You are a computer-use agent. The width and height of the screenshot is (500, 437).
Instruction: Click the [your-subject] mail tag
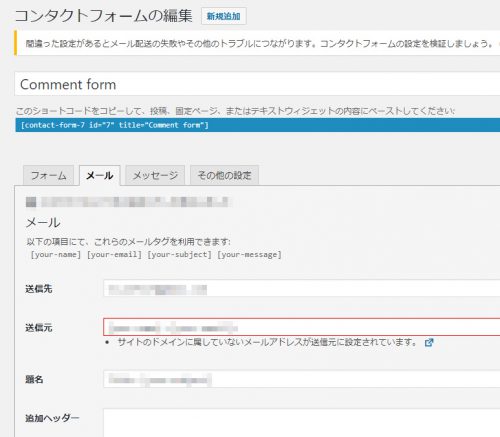click(180, 255)
